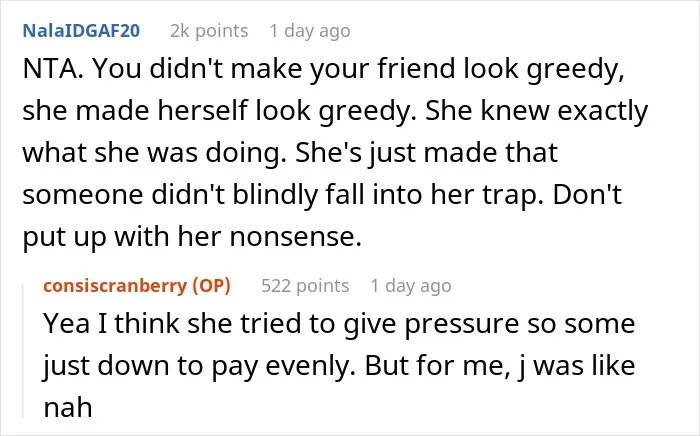Click the phrase 'She knew exactly'

coord(536,112)
